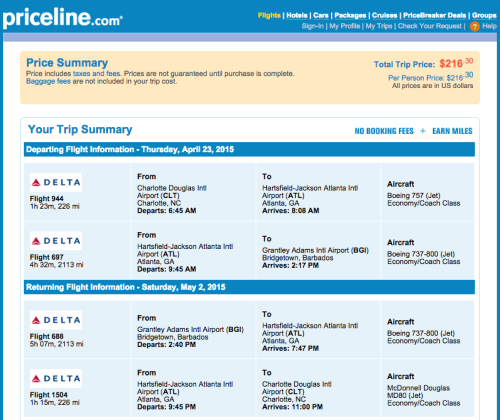Open the Packages section
The width and height of the screenshot is (500, 420).
coord(350,15)
